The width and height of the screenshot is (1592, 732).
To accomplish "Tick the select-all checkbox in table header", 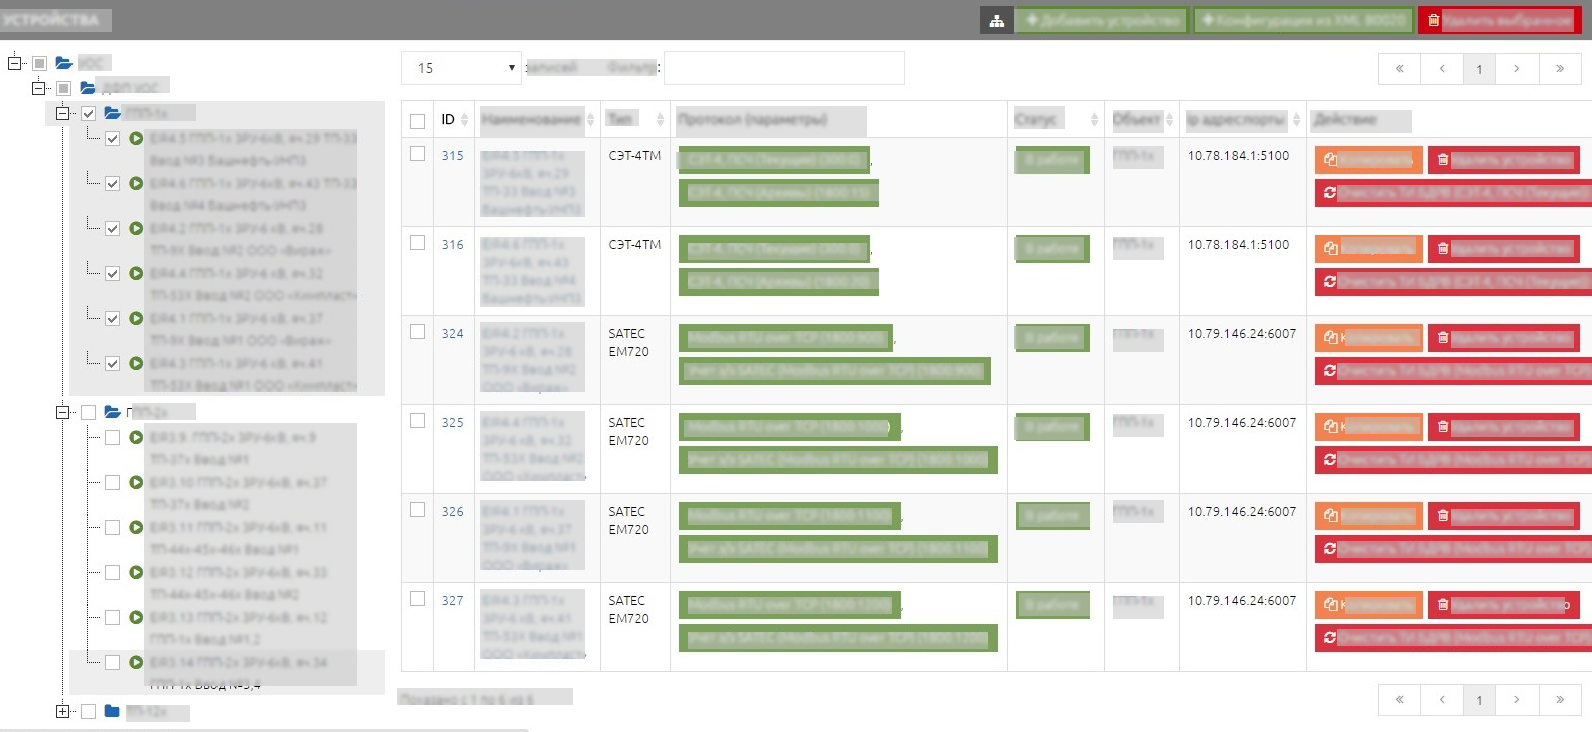I will click(x=418, y=121).
